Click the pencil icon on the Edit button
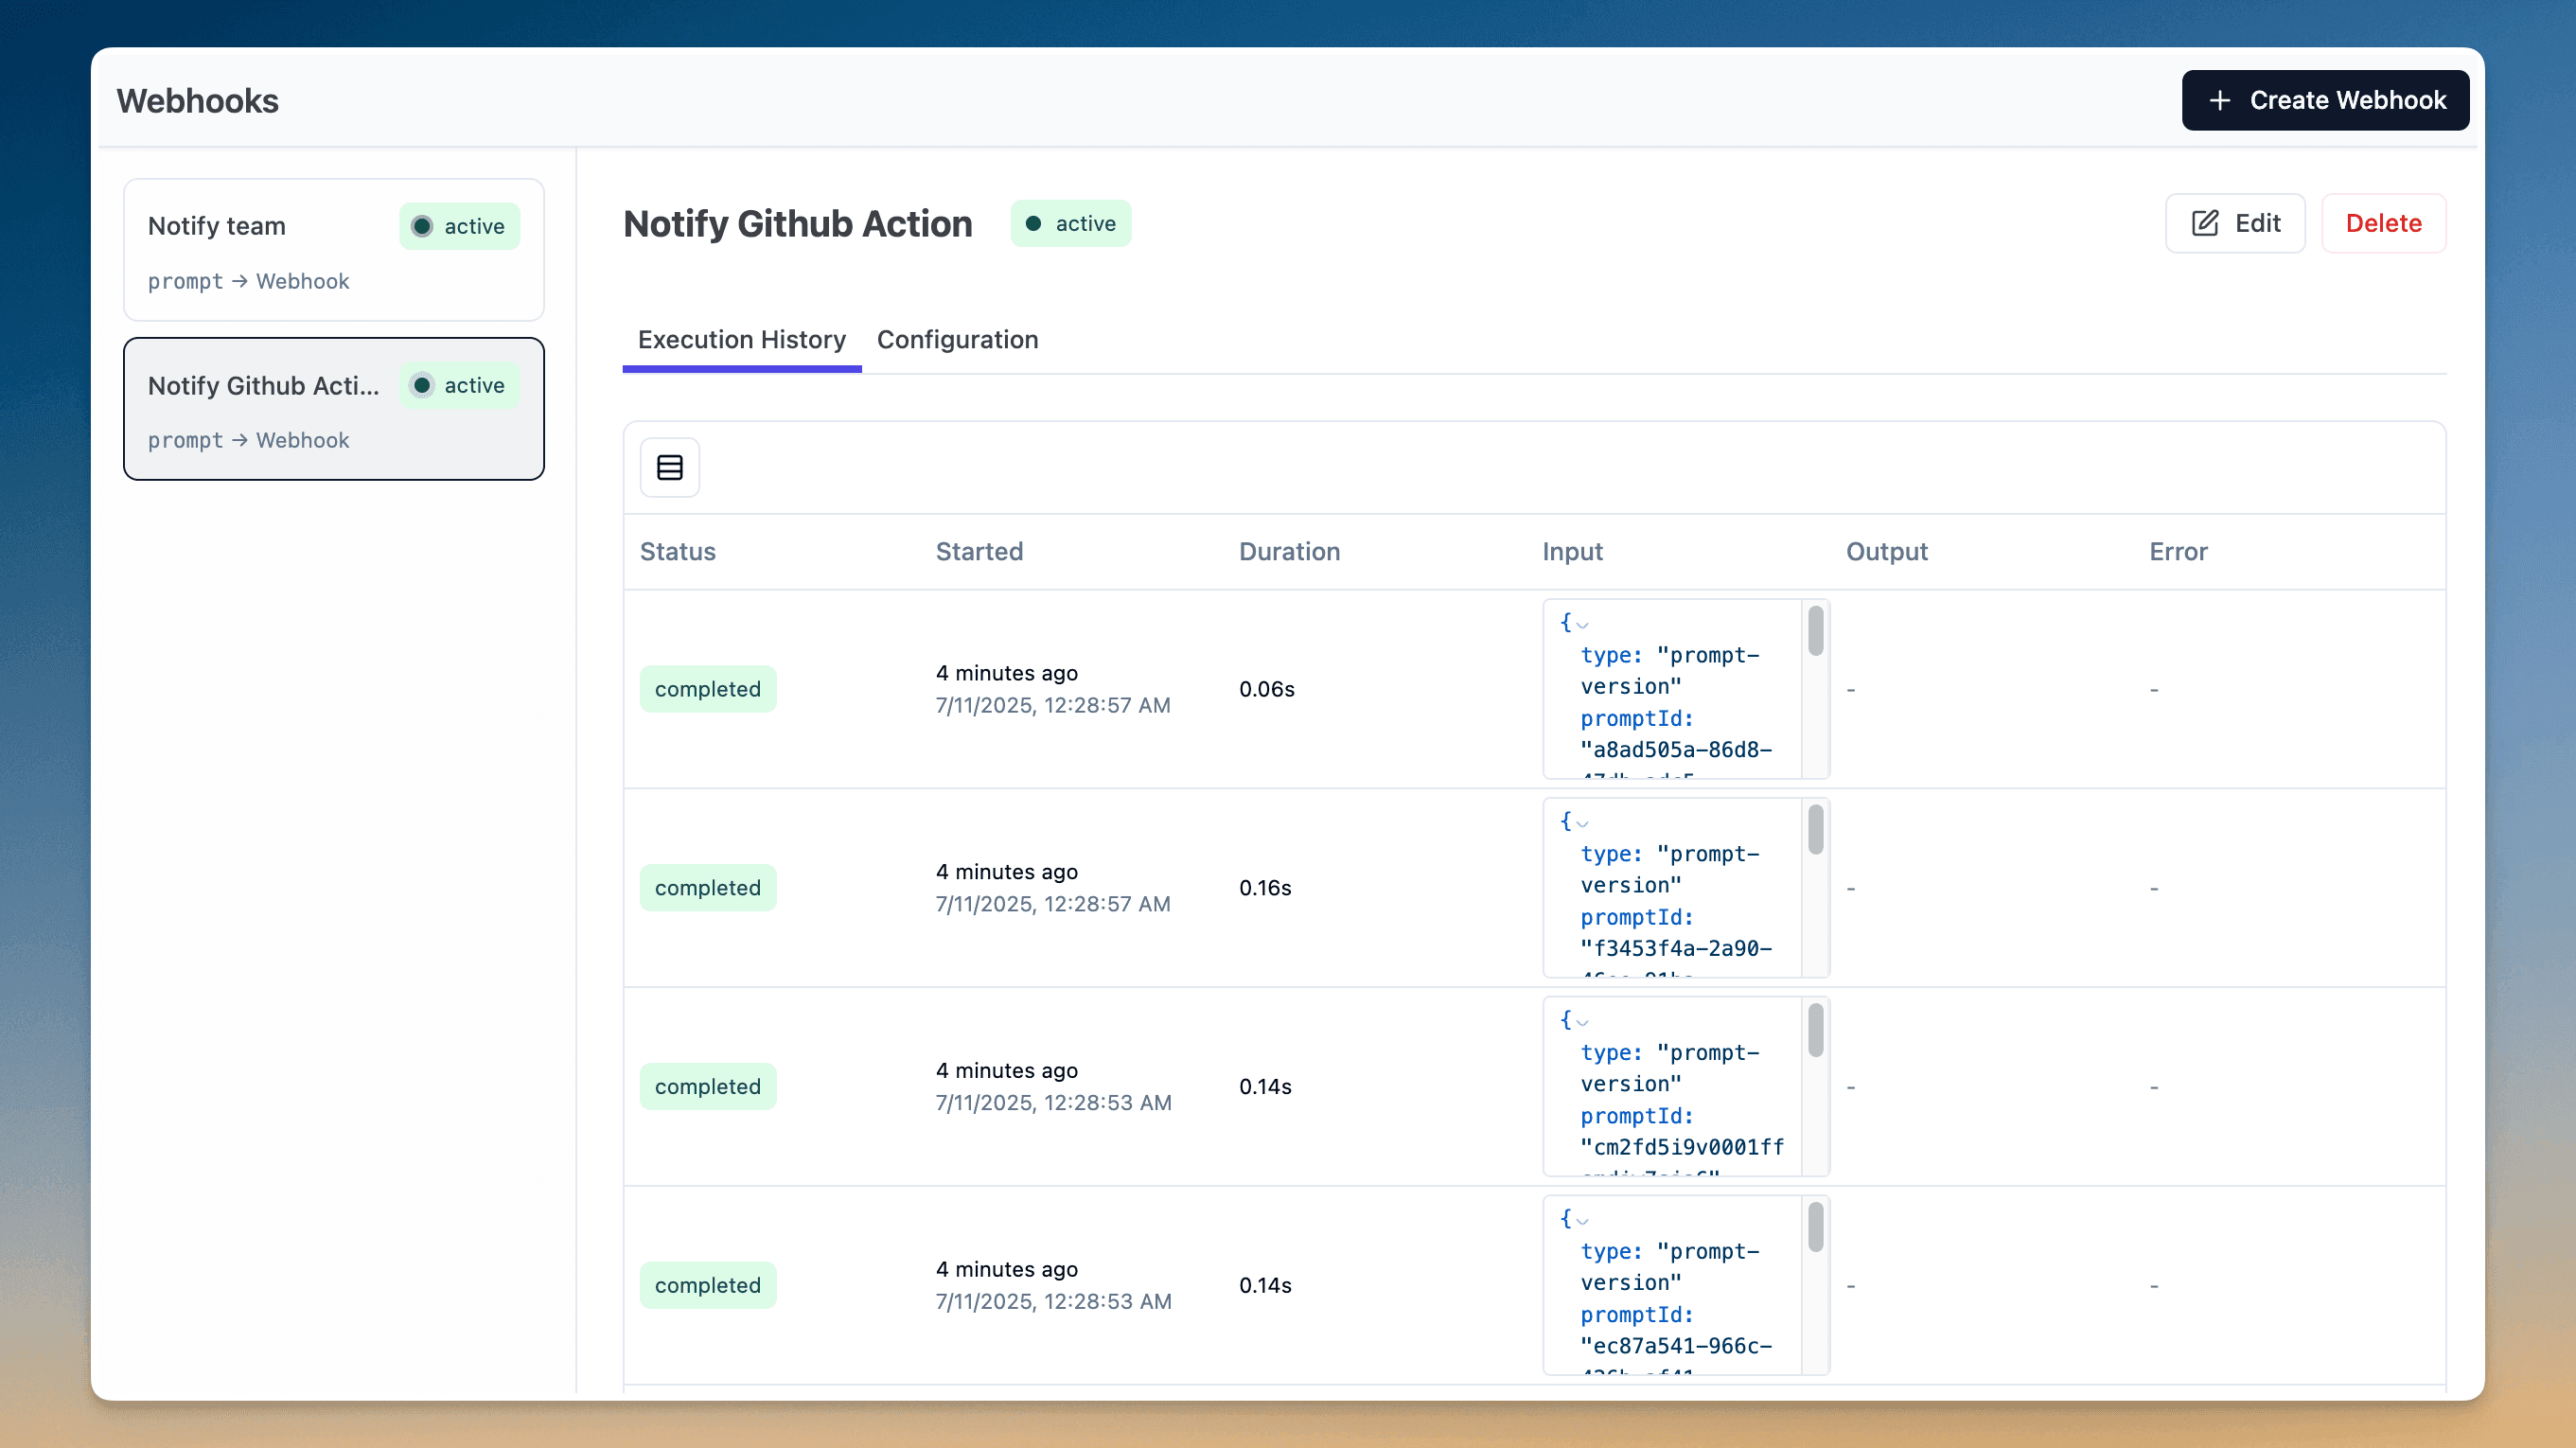This screenshot has width=2576, height=1448. (x=2204, y=223)
